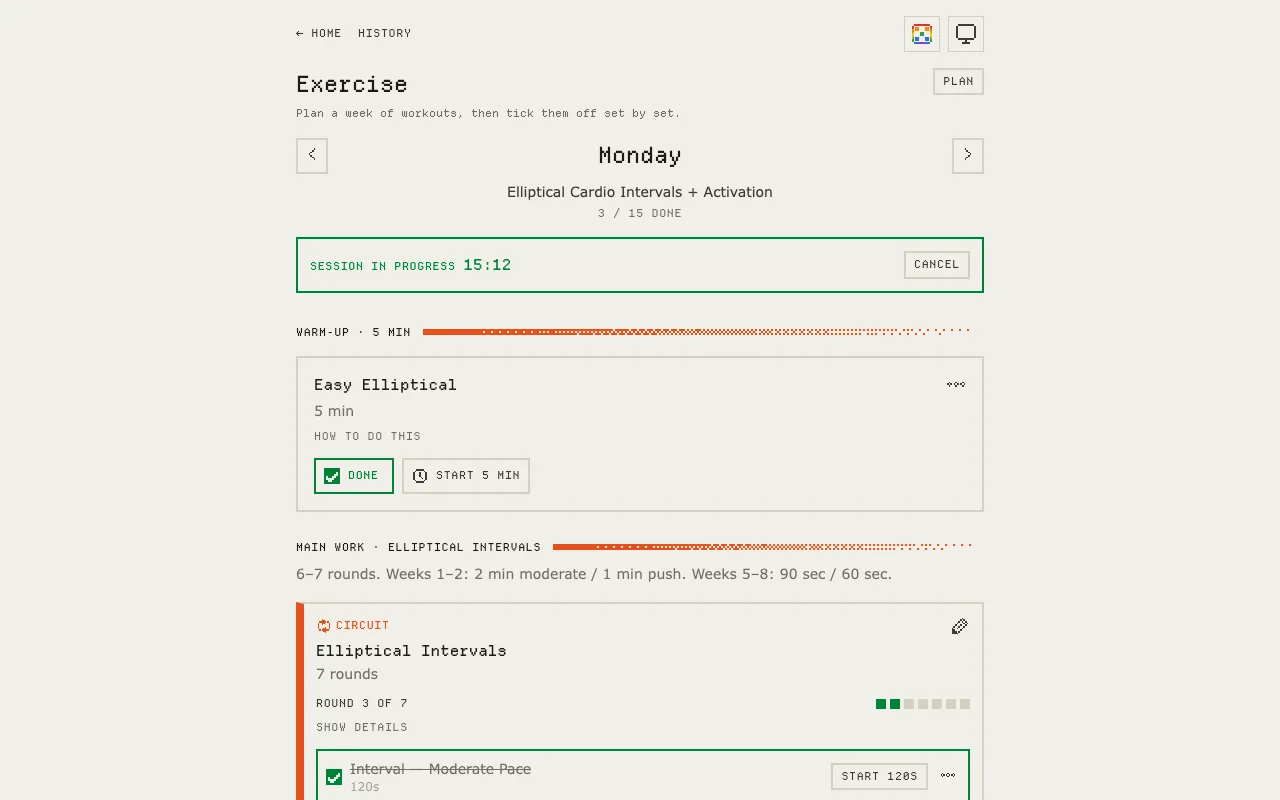This screenshot has width=1280, height=800.
Task: Start the 120s interval timer
Action: coord(879,777)
